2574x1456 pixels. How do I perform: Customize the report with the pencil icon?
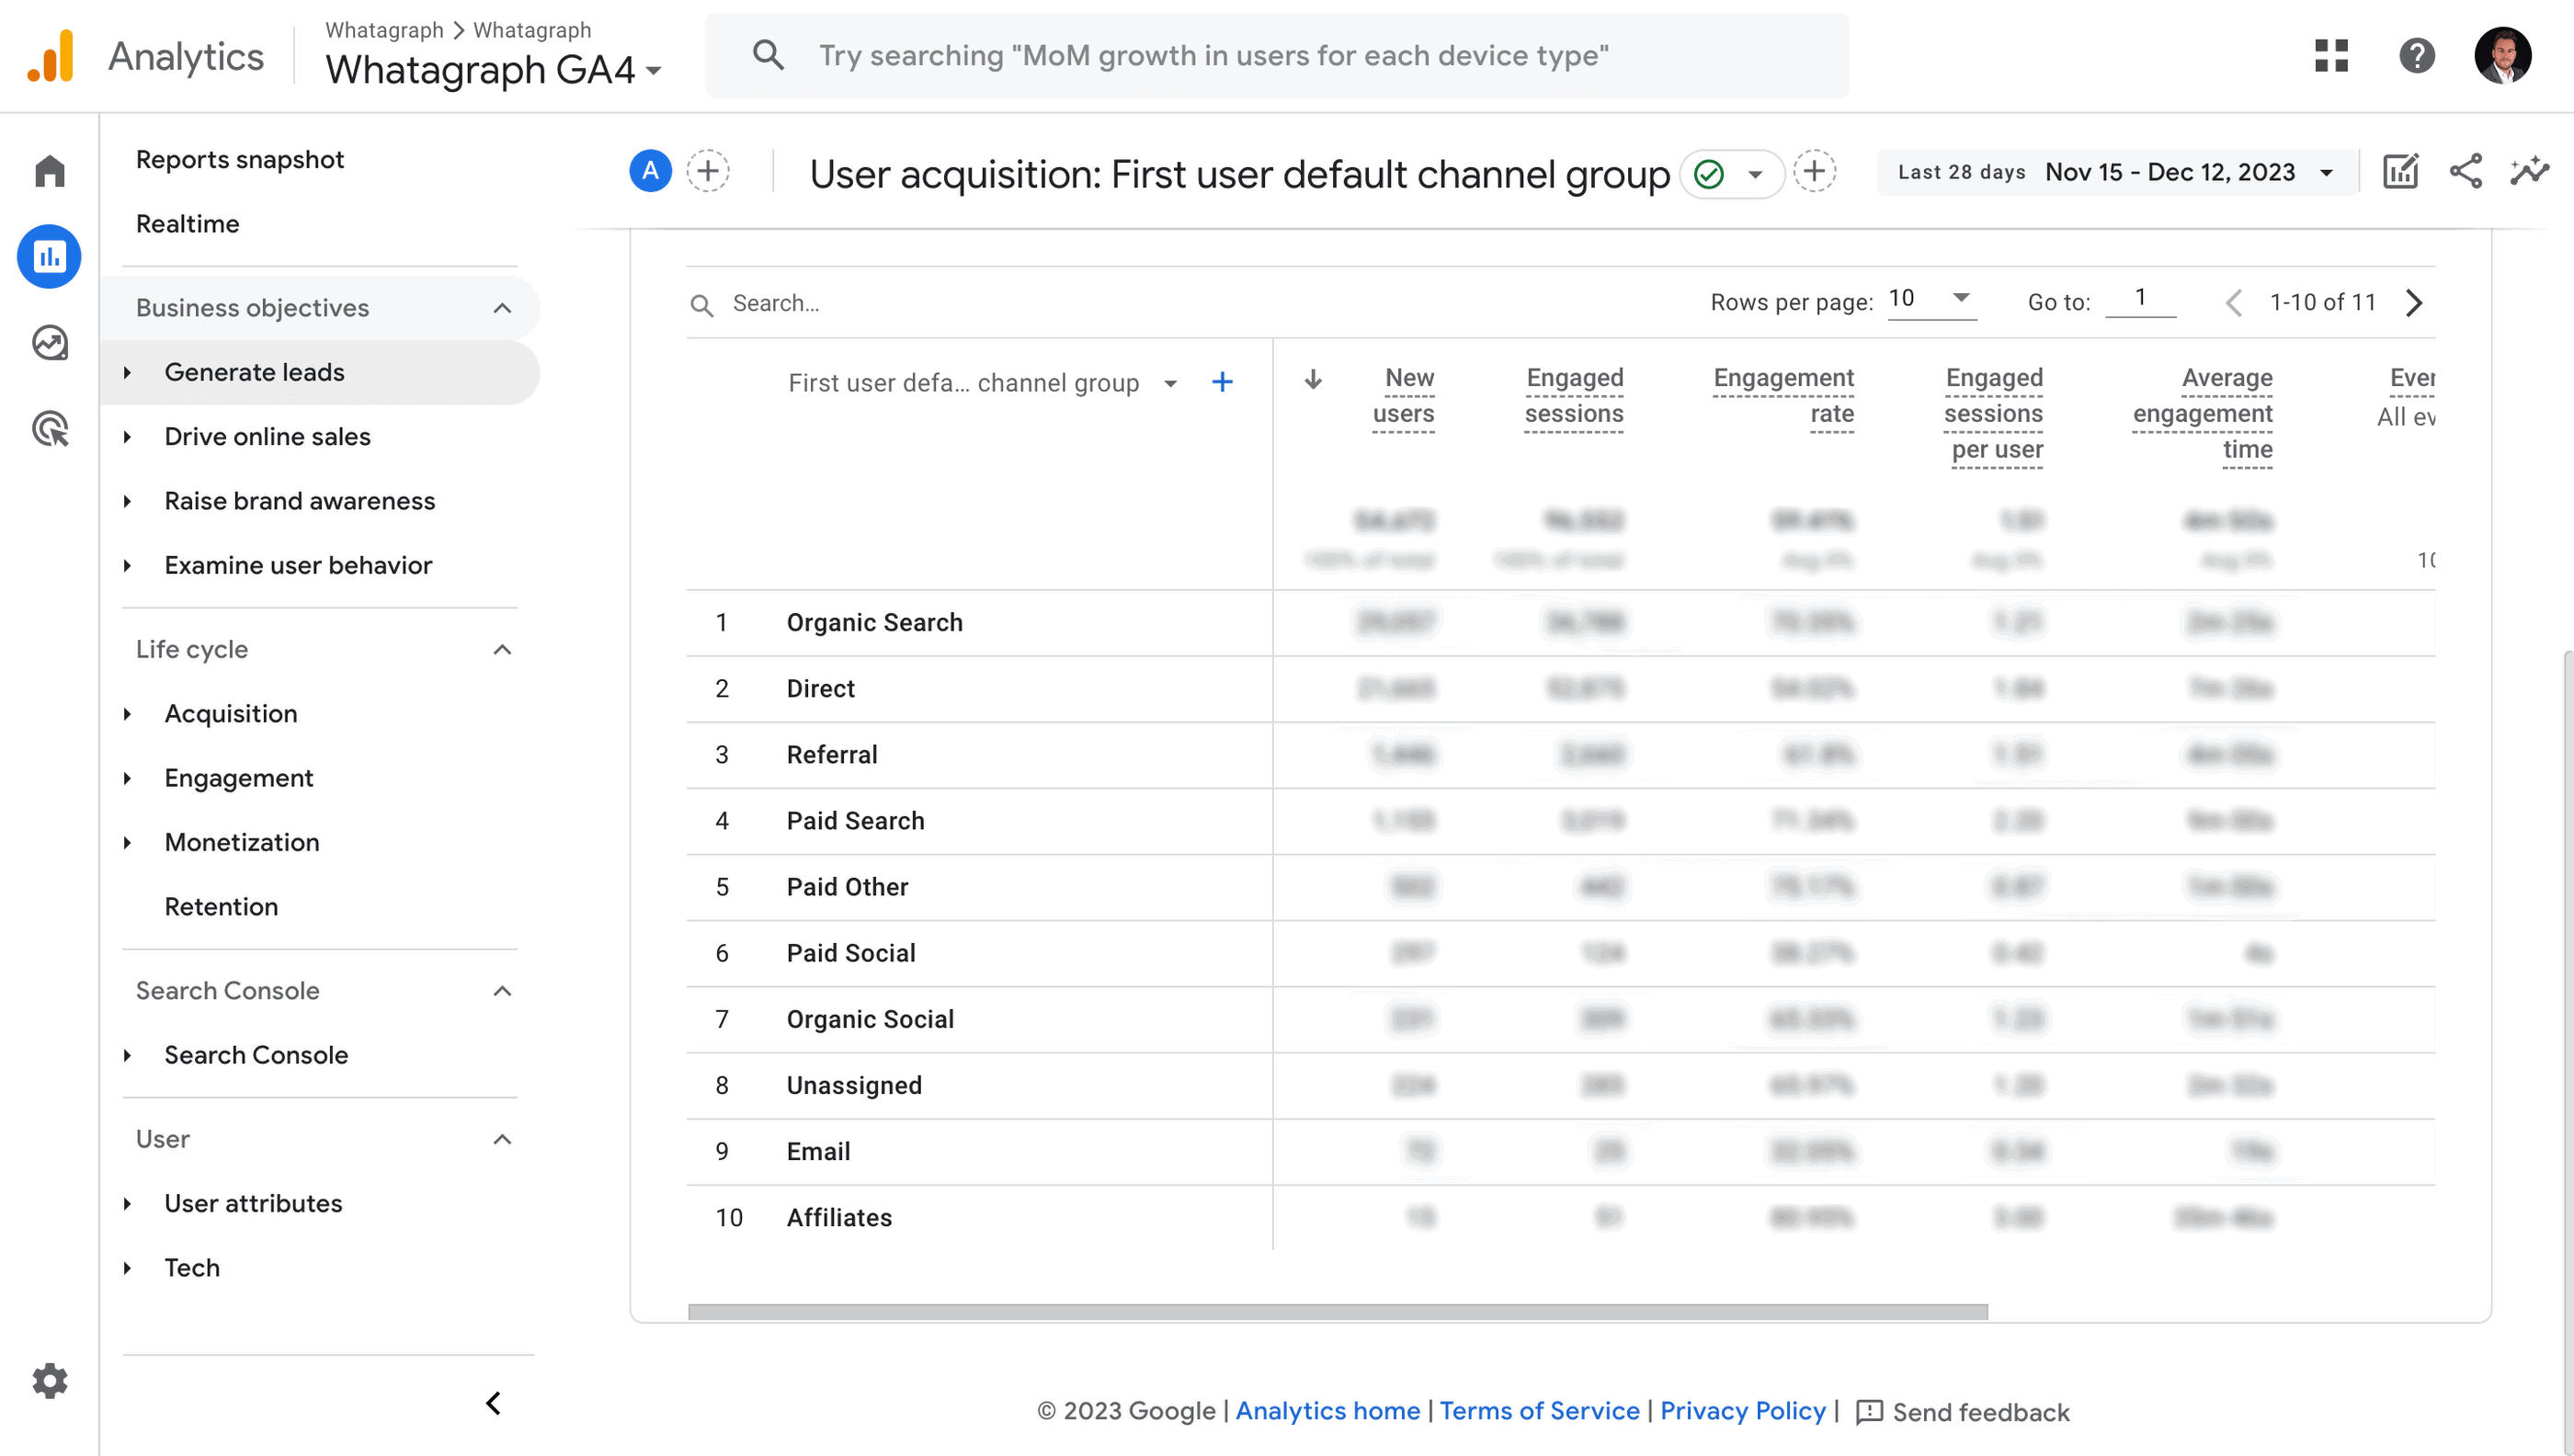(x=2400, y=171)
